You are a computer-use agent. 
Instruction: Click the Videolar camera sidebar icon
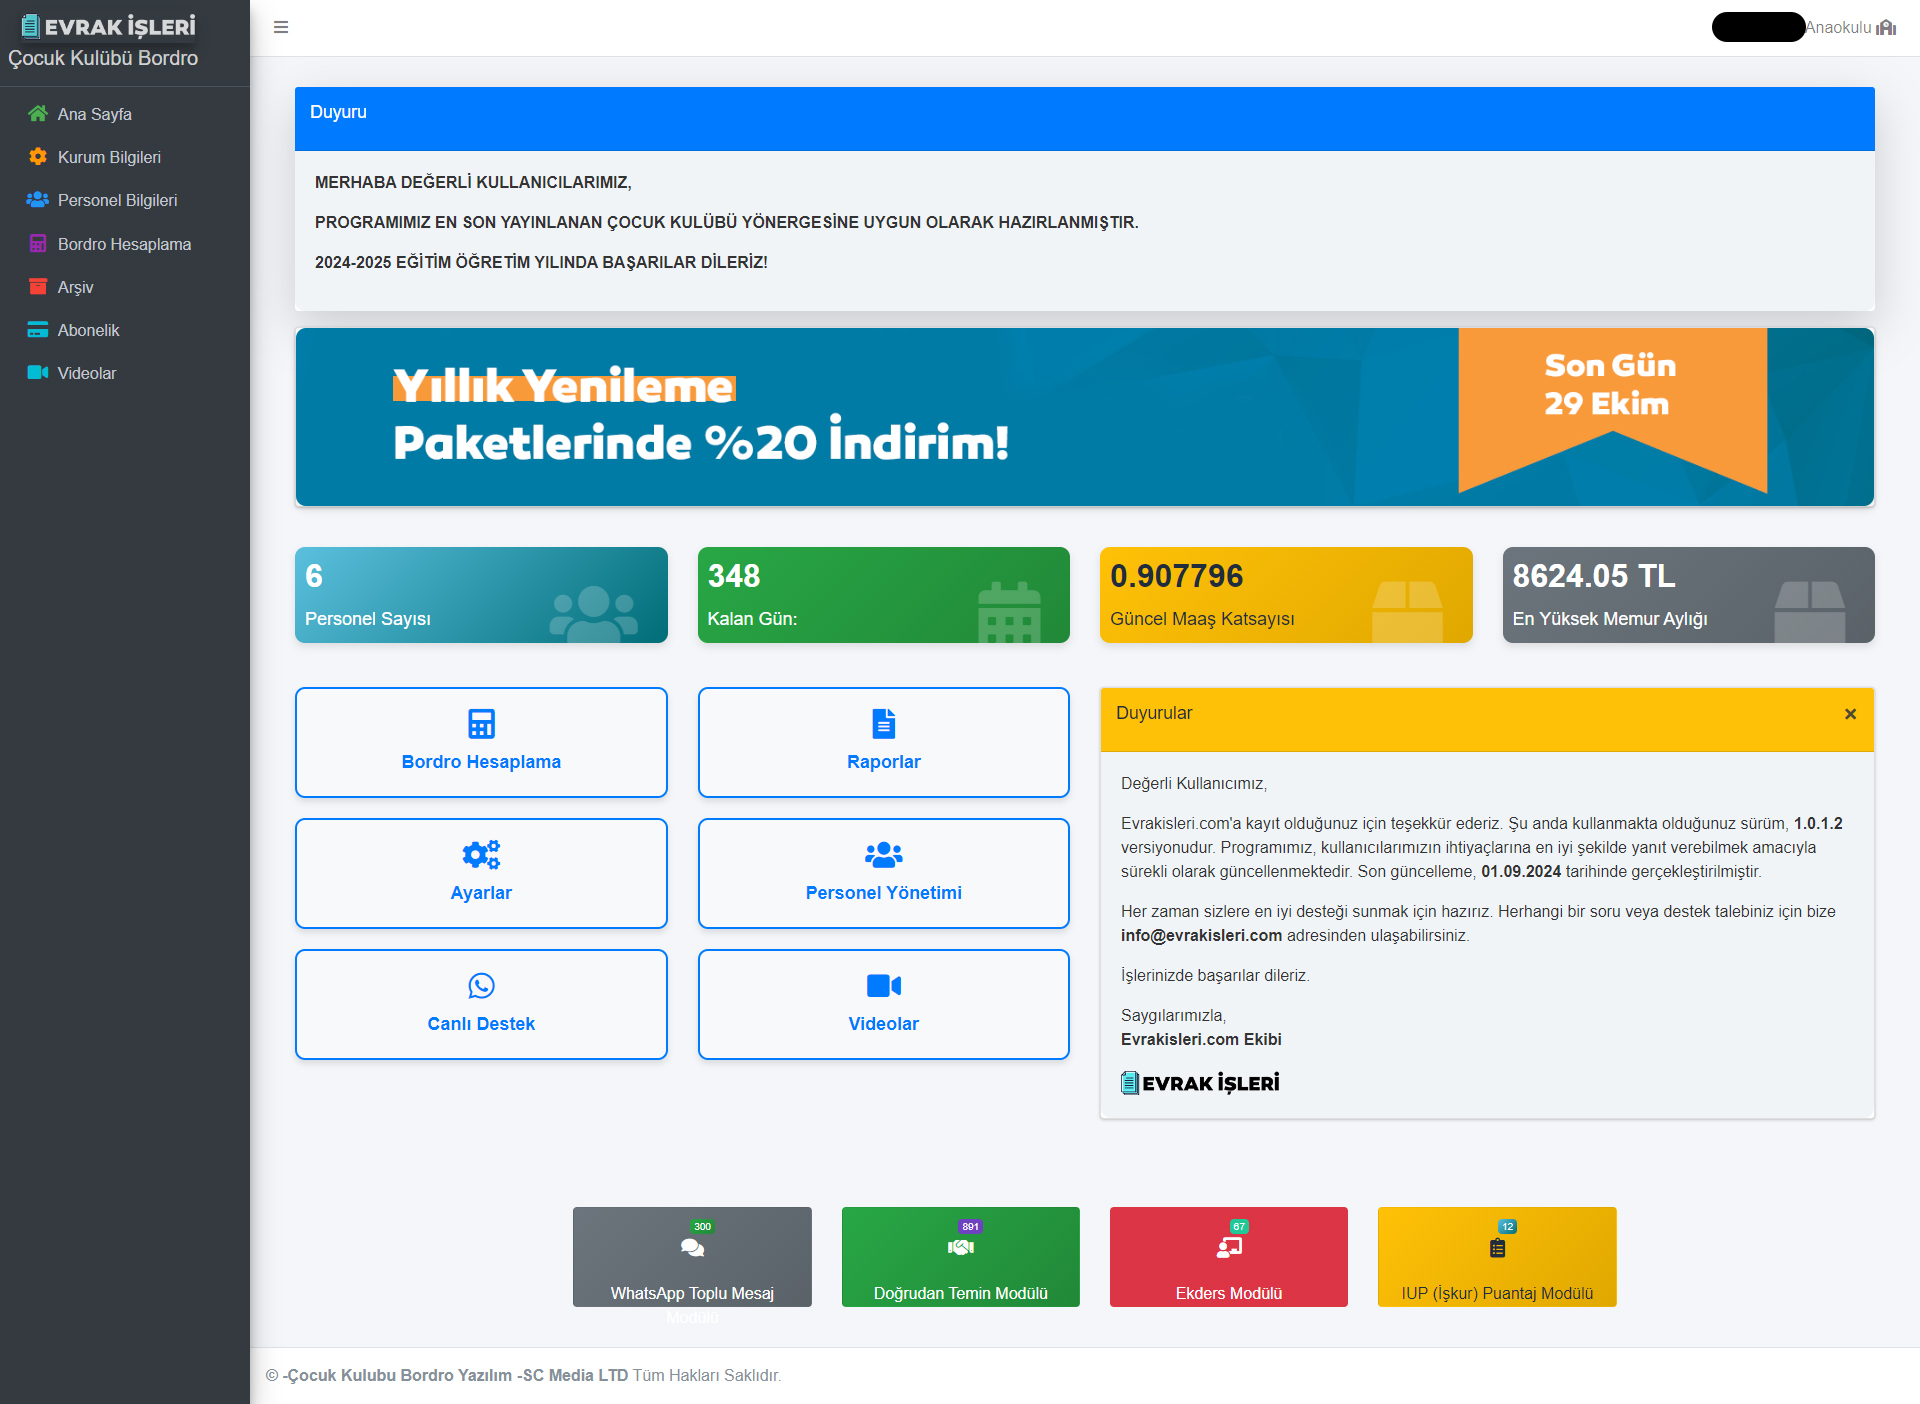(38, 373)
